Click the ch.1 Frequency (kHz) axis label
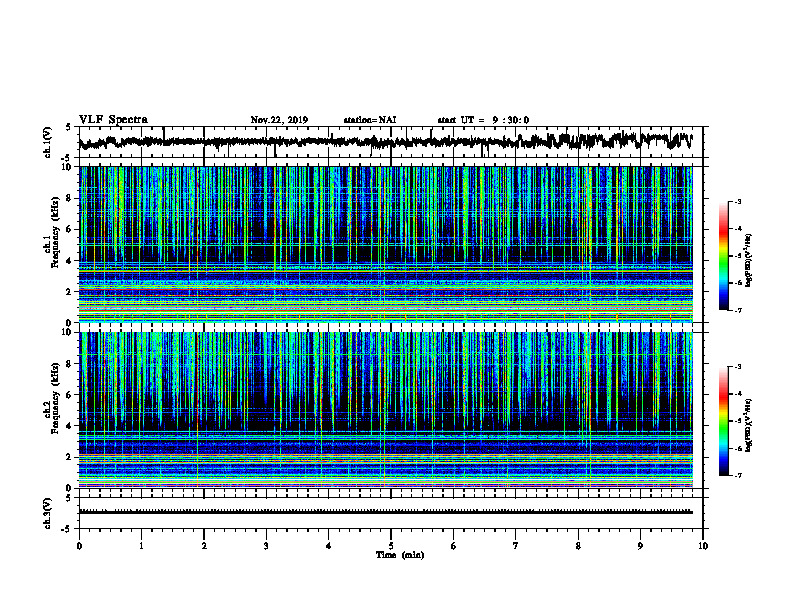The width and height of the screenshot is (792, 612). pyautogui.click(x=51, y=232)
